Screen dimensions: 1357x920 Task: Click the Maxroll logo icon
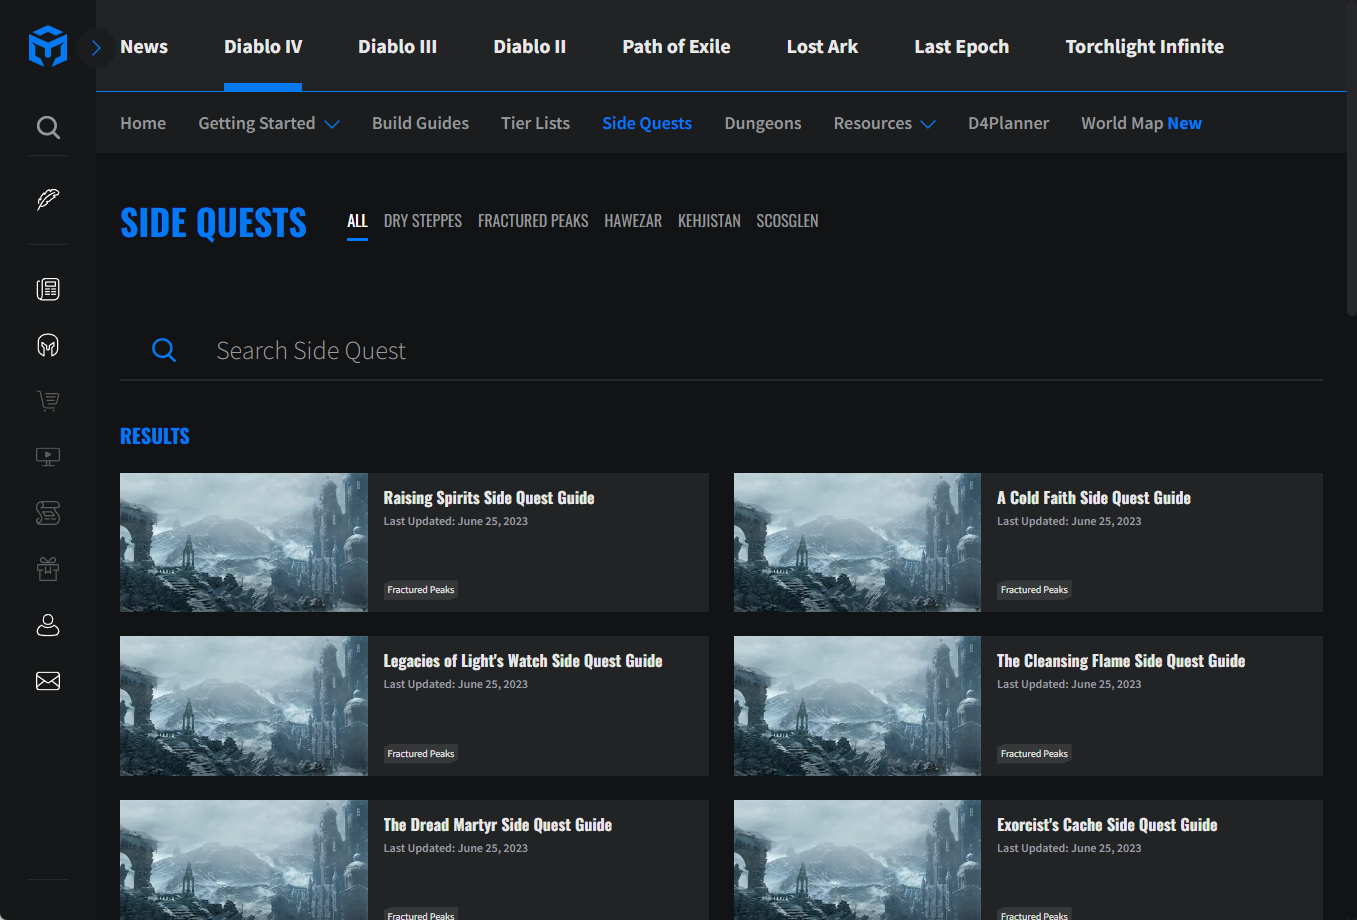coord(48,47)
